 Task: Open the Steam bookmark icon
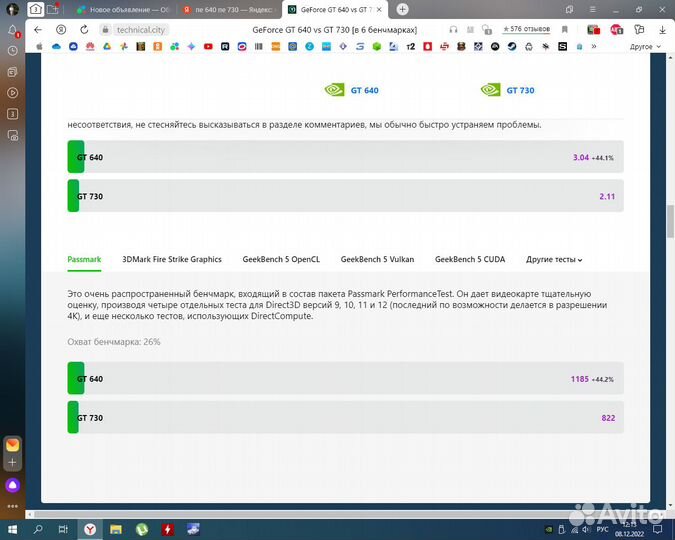[x=512, y=47]
